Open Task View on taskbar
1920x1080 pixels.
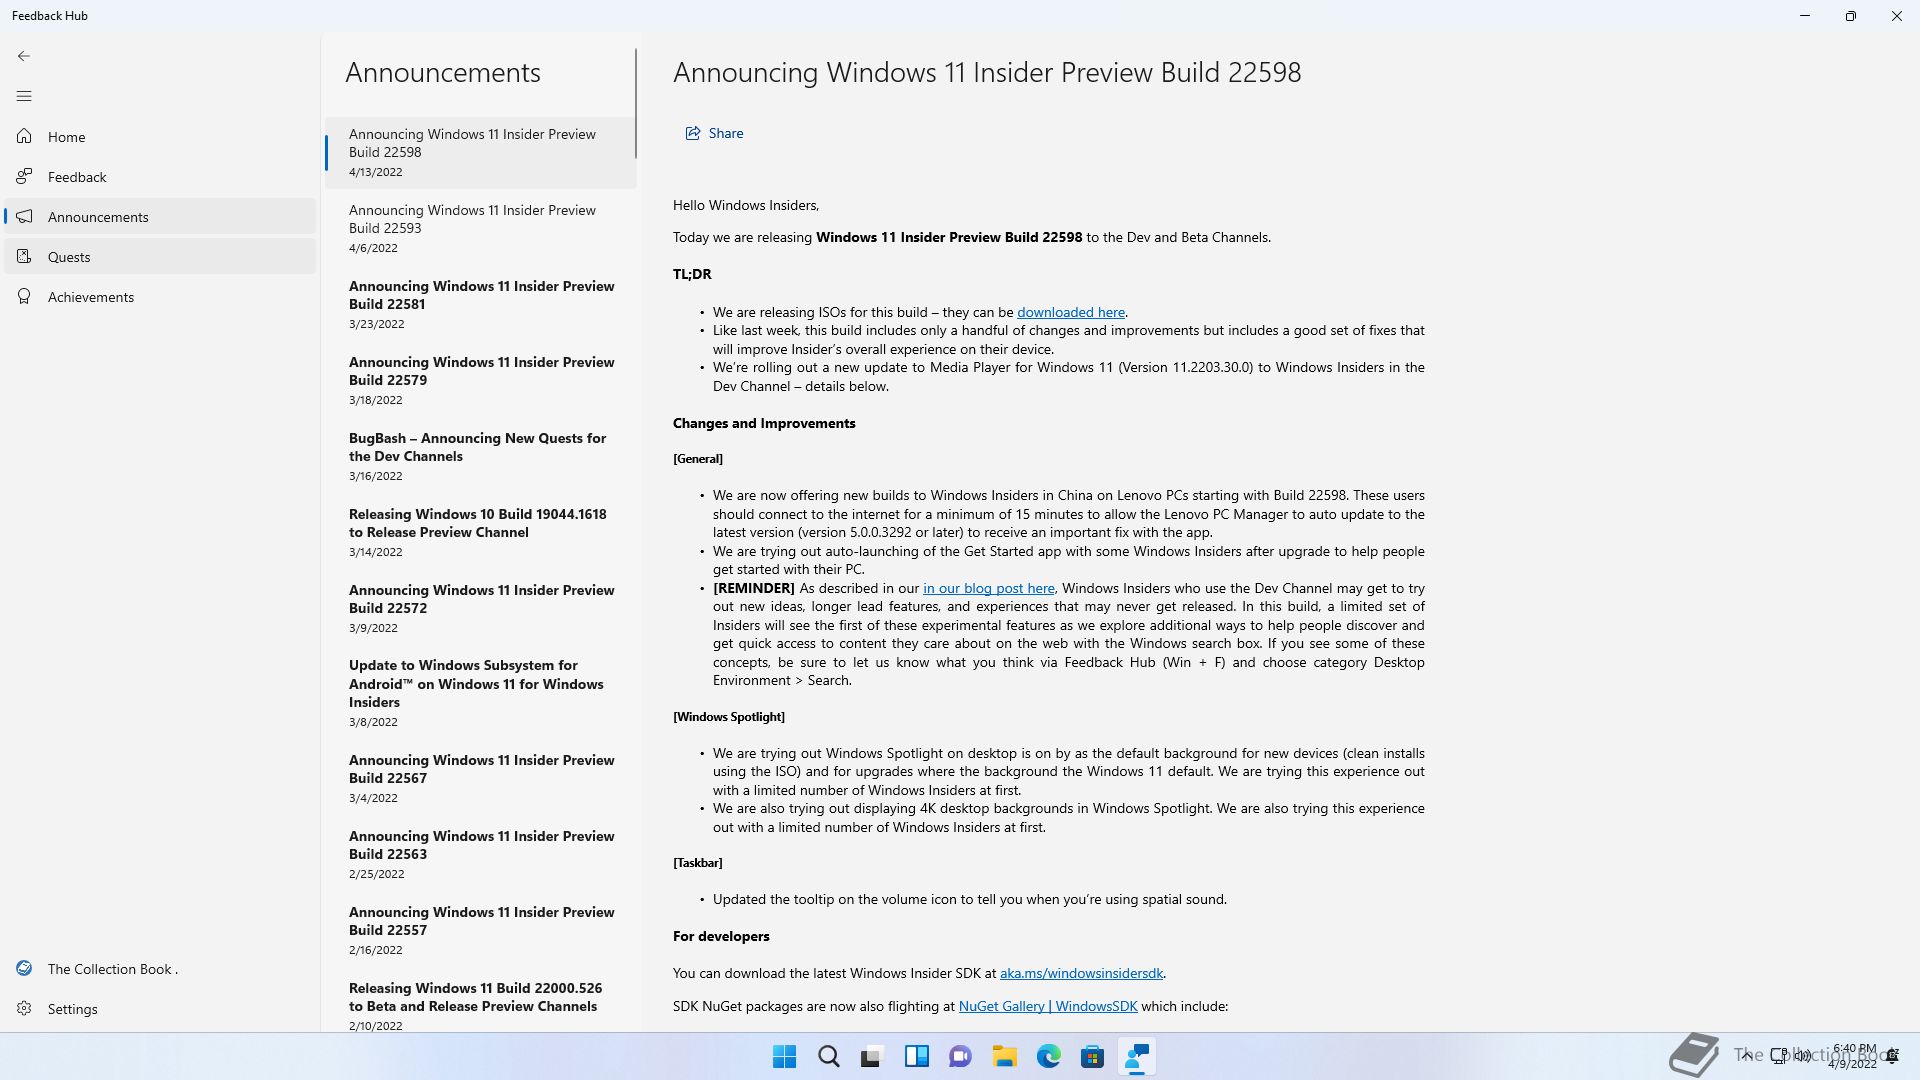pos(873,1056)
